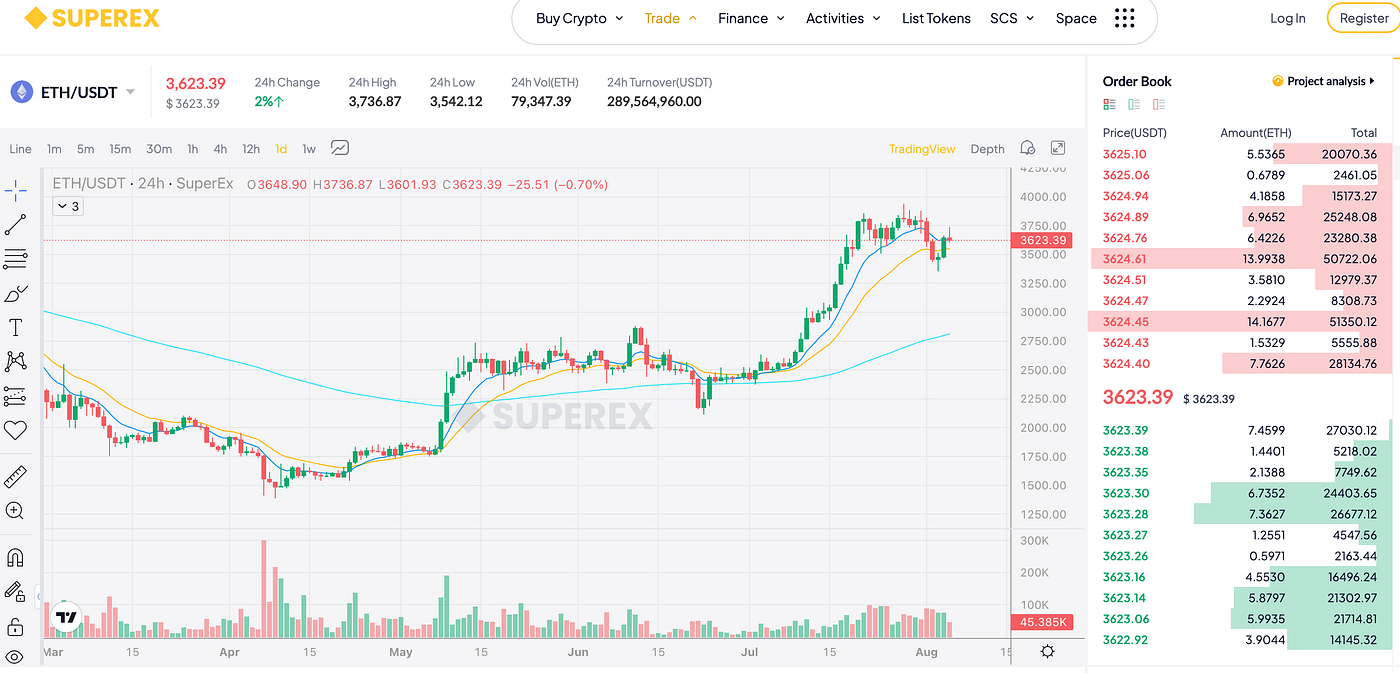Open the ETH/USDT pair selector dropdown
1400x673 pixels.
click(x=88, y=92)
